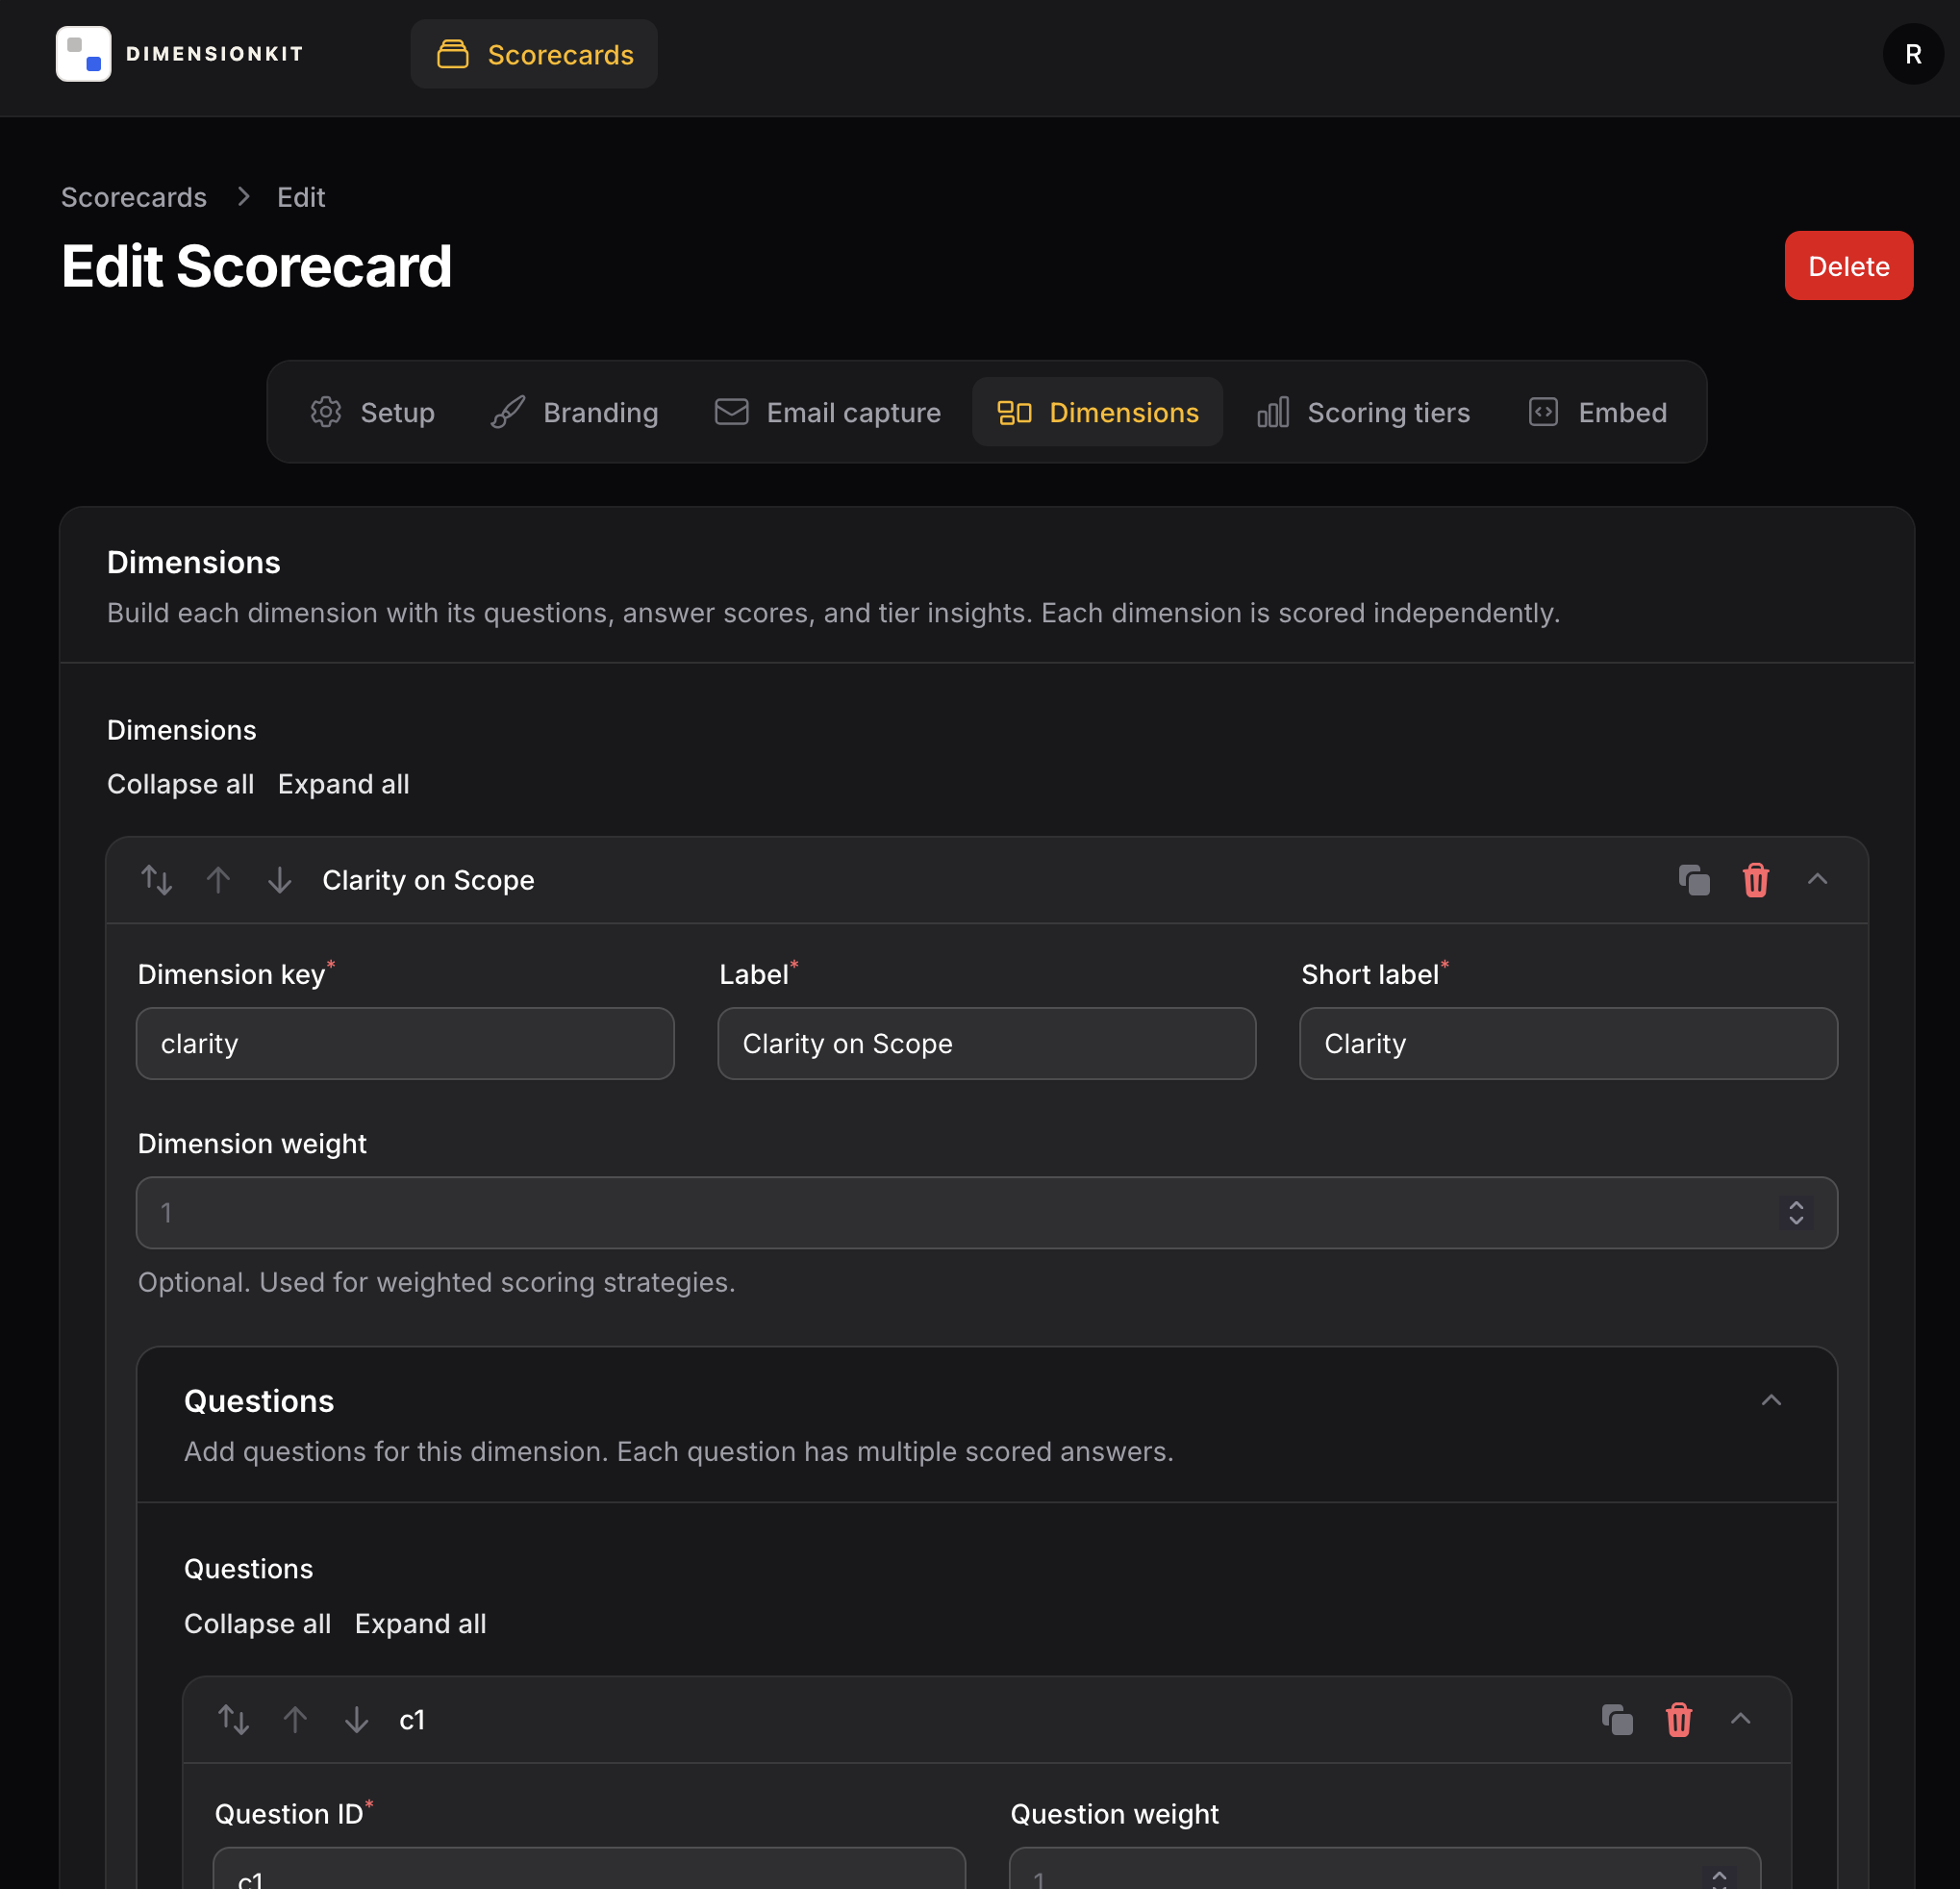Delete this scorecard with the red button

(x=1848, y=266)
